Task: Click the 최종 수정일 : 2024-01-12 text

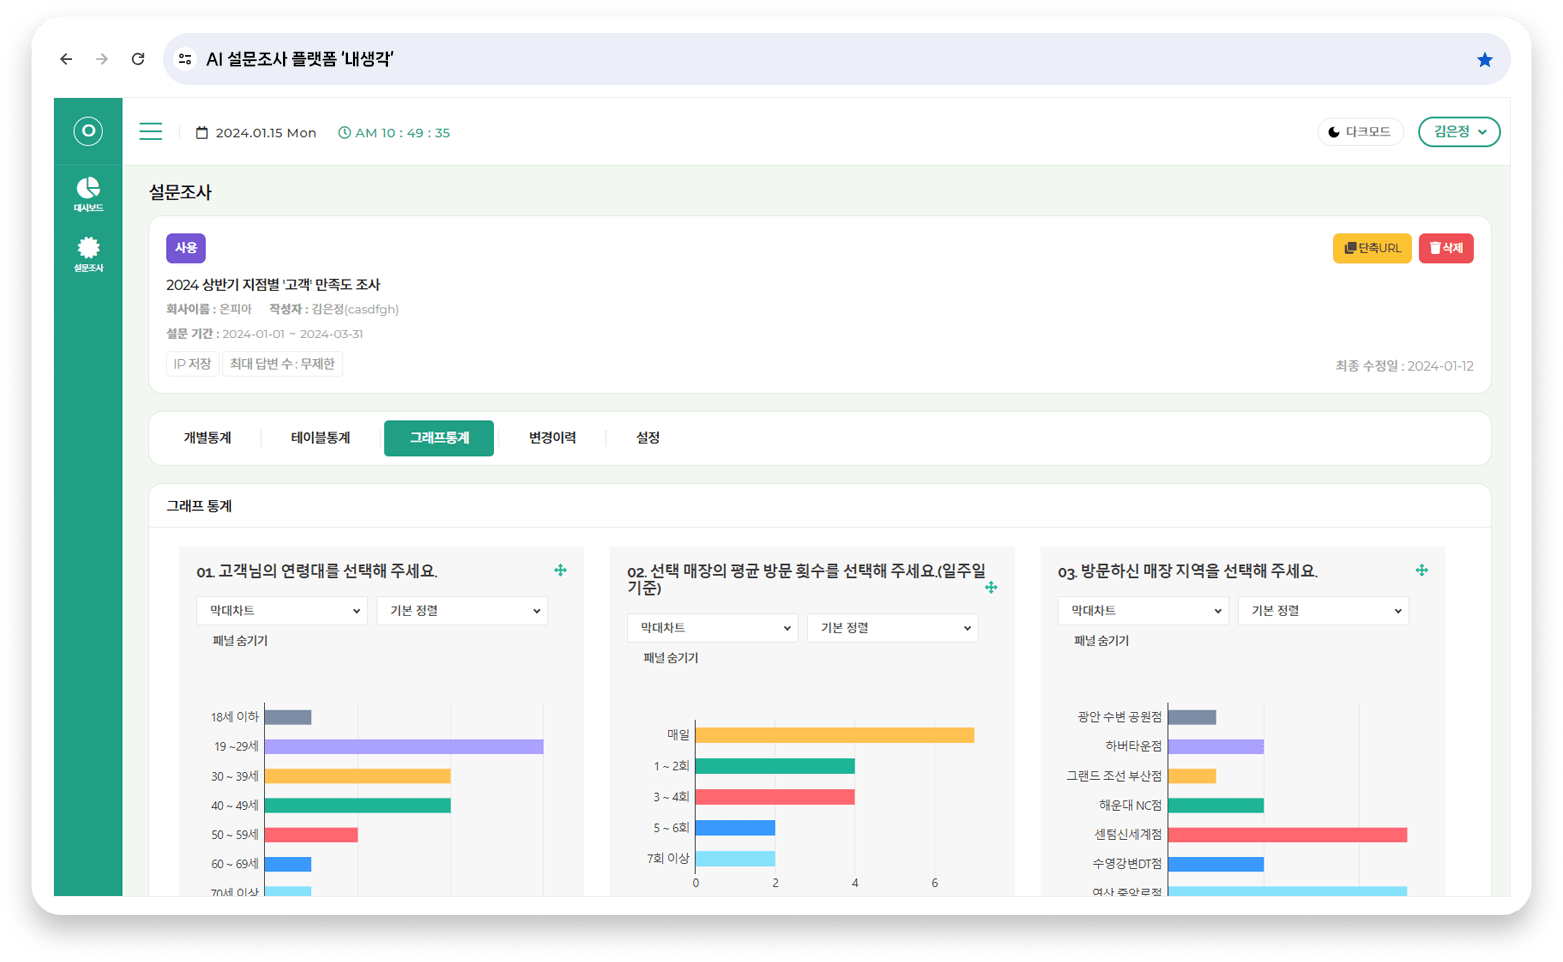Action: point(1404,366)
